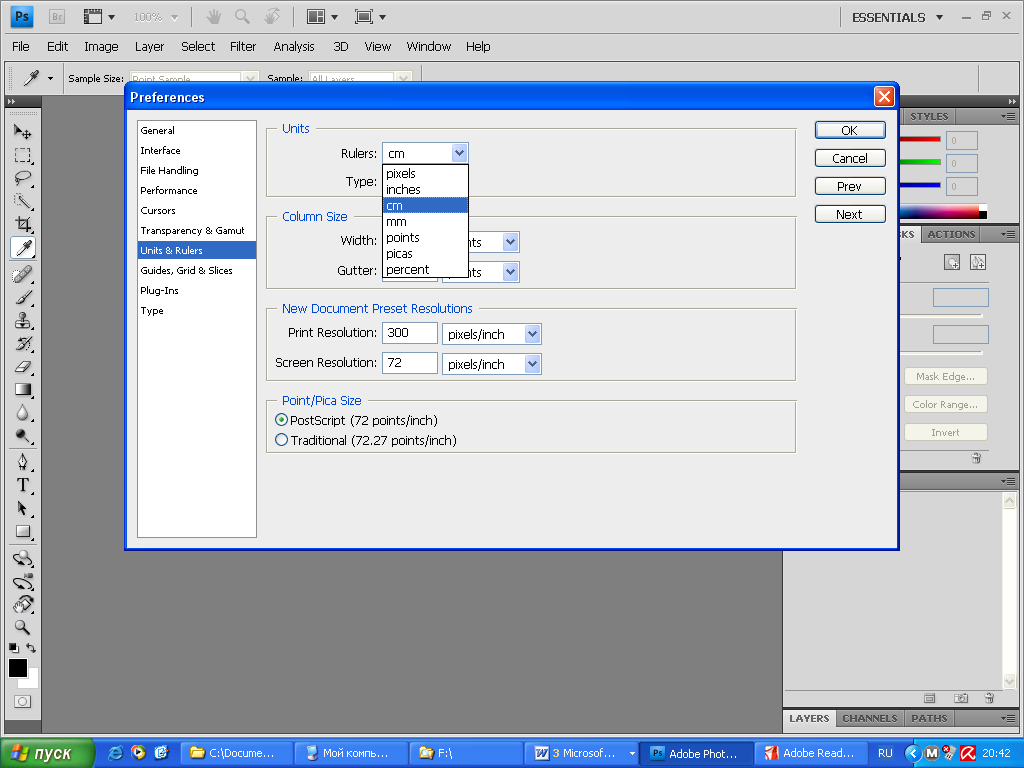Screen dimensions: 1024x768
Task: Select the Rectangular Marquee tool
Action: point(23,155)
